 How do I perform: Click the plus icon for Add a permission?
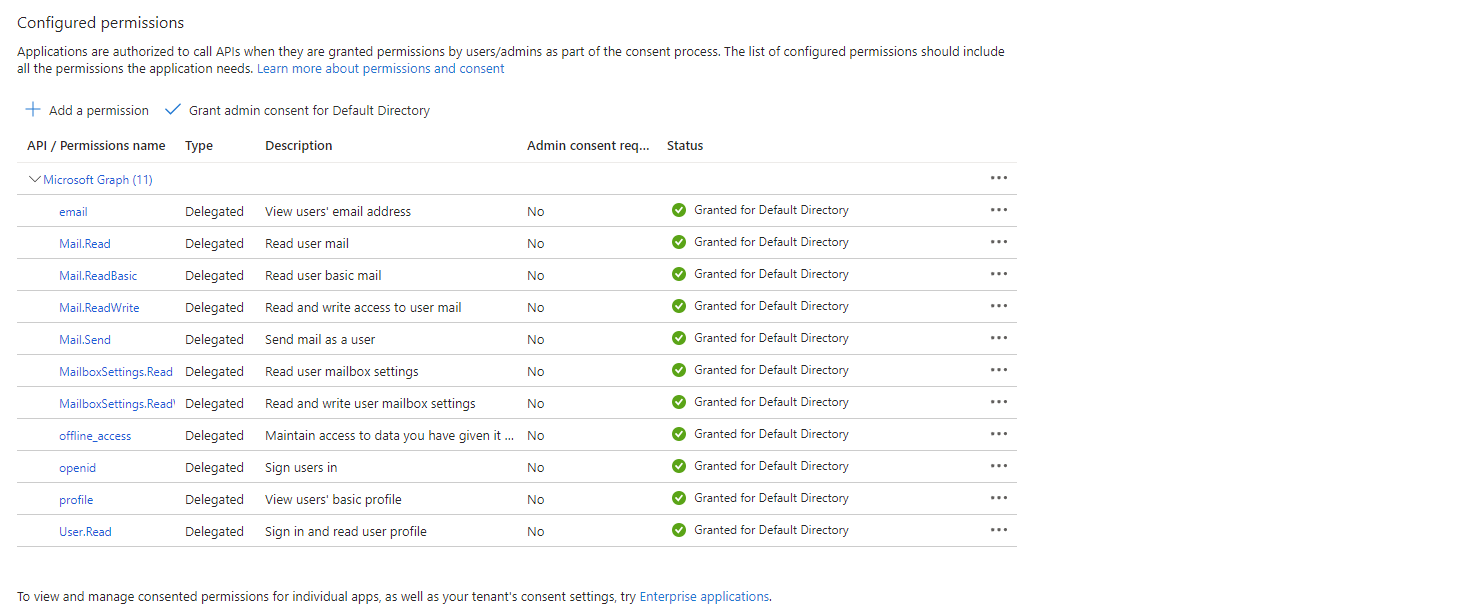coord(33,110)
